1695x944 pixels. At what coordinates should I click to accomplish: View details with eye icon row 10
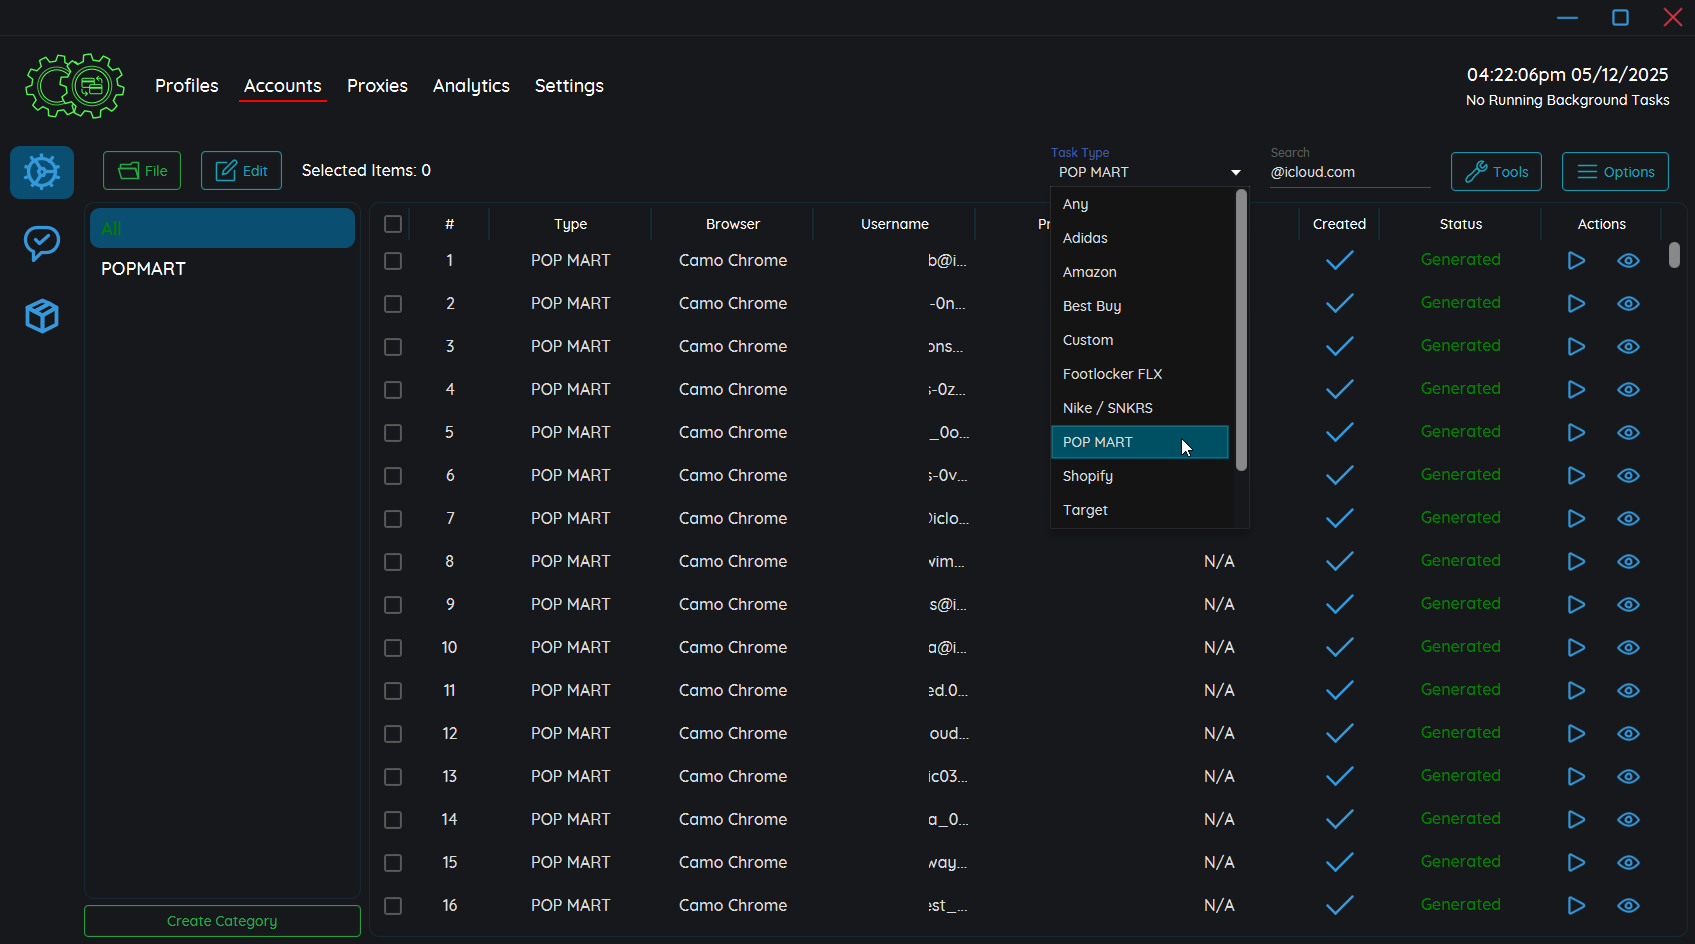click(x=1628, y=648)
